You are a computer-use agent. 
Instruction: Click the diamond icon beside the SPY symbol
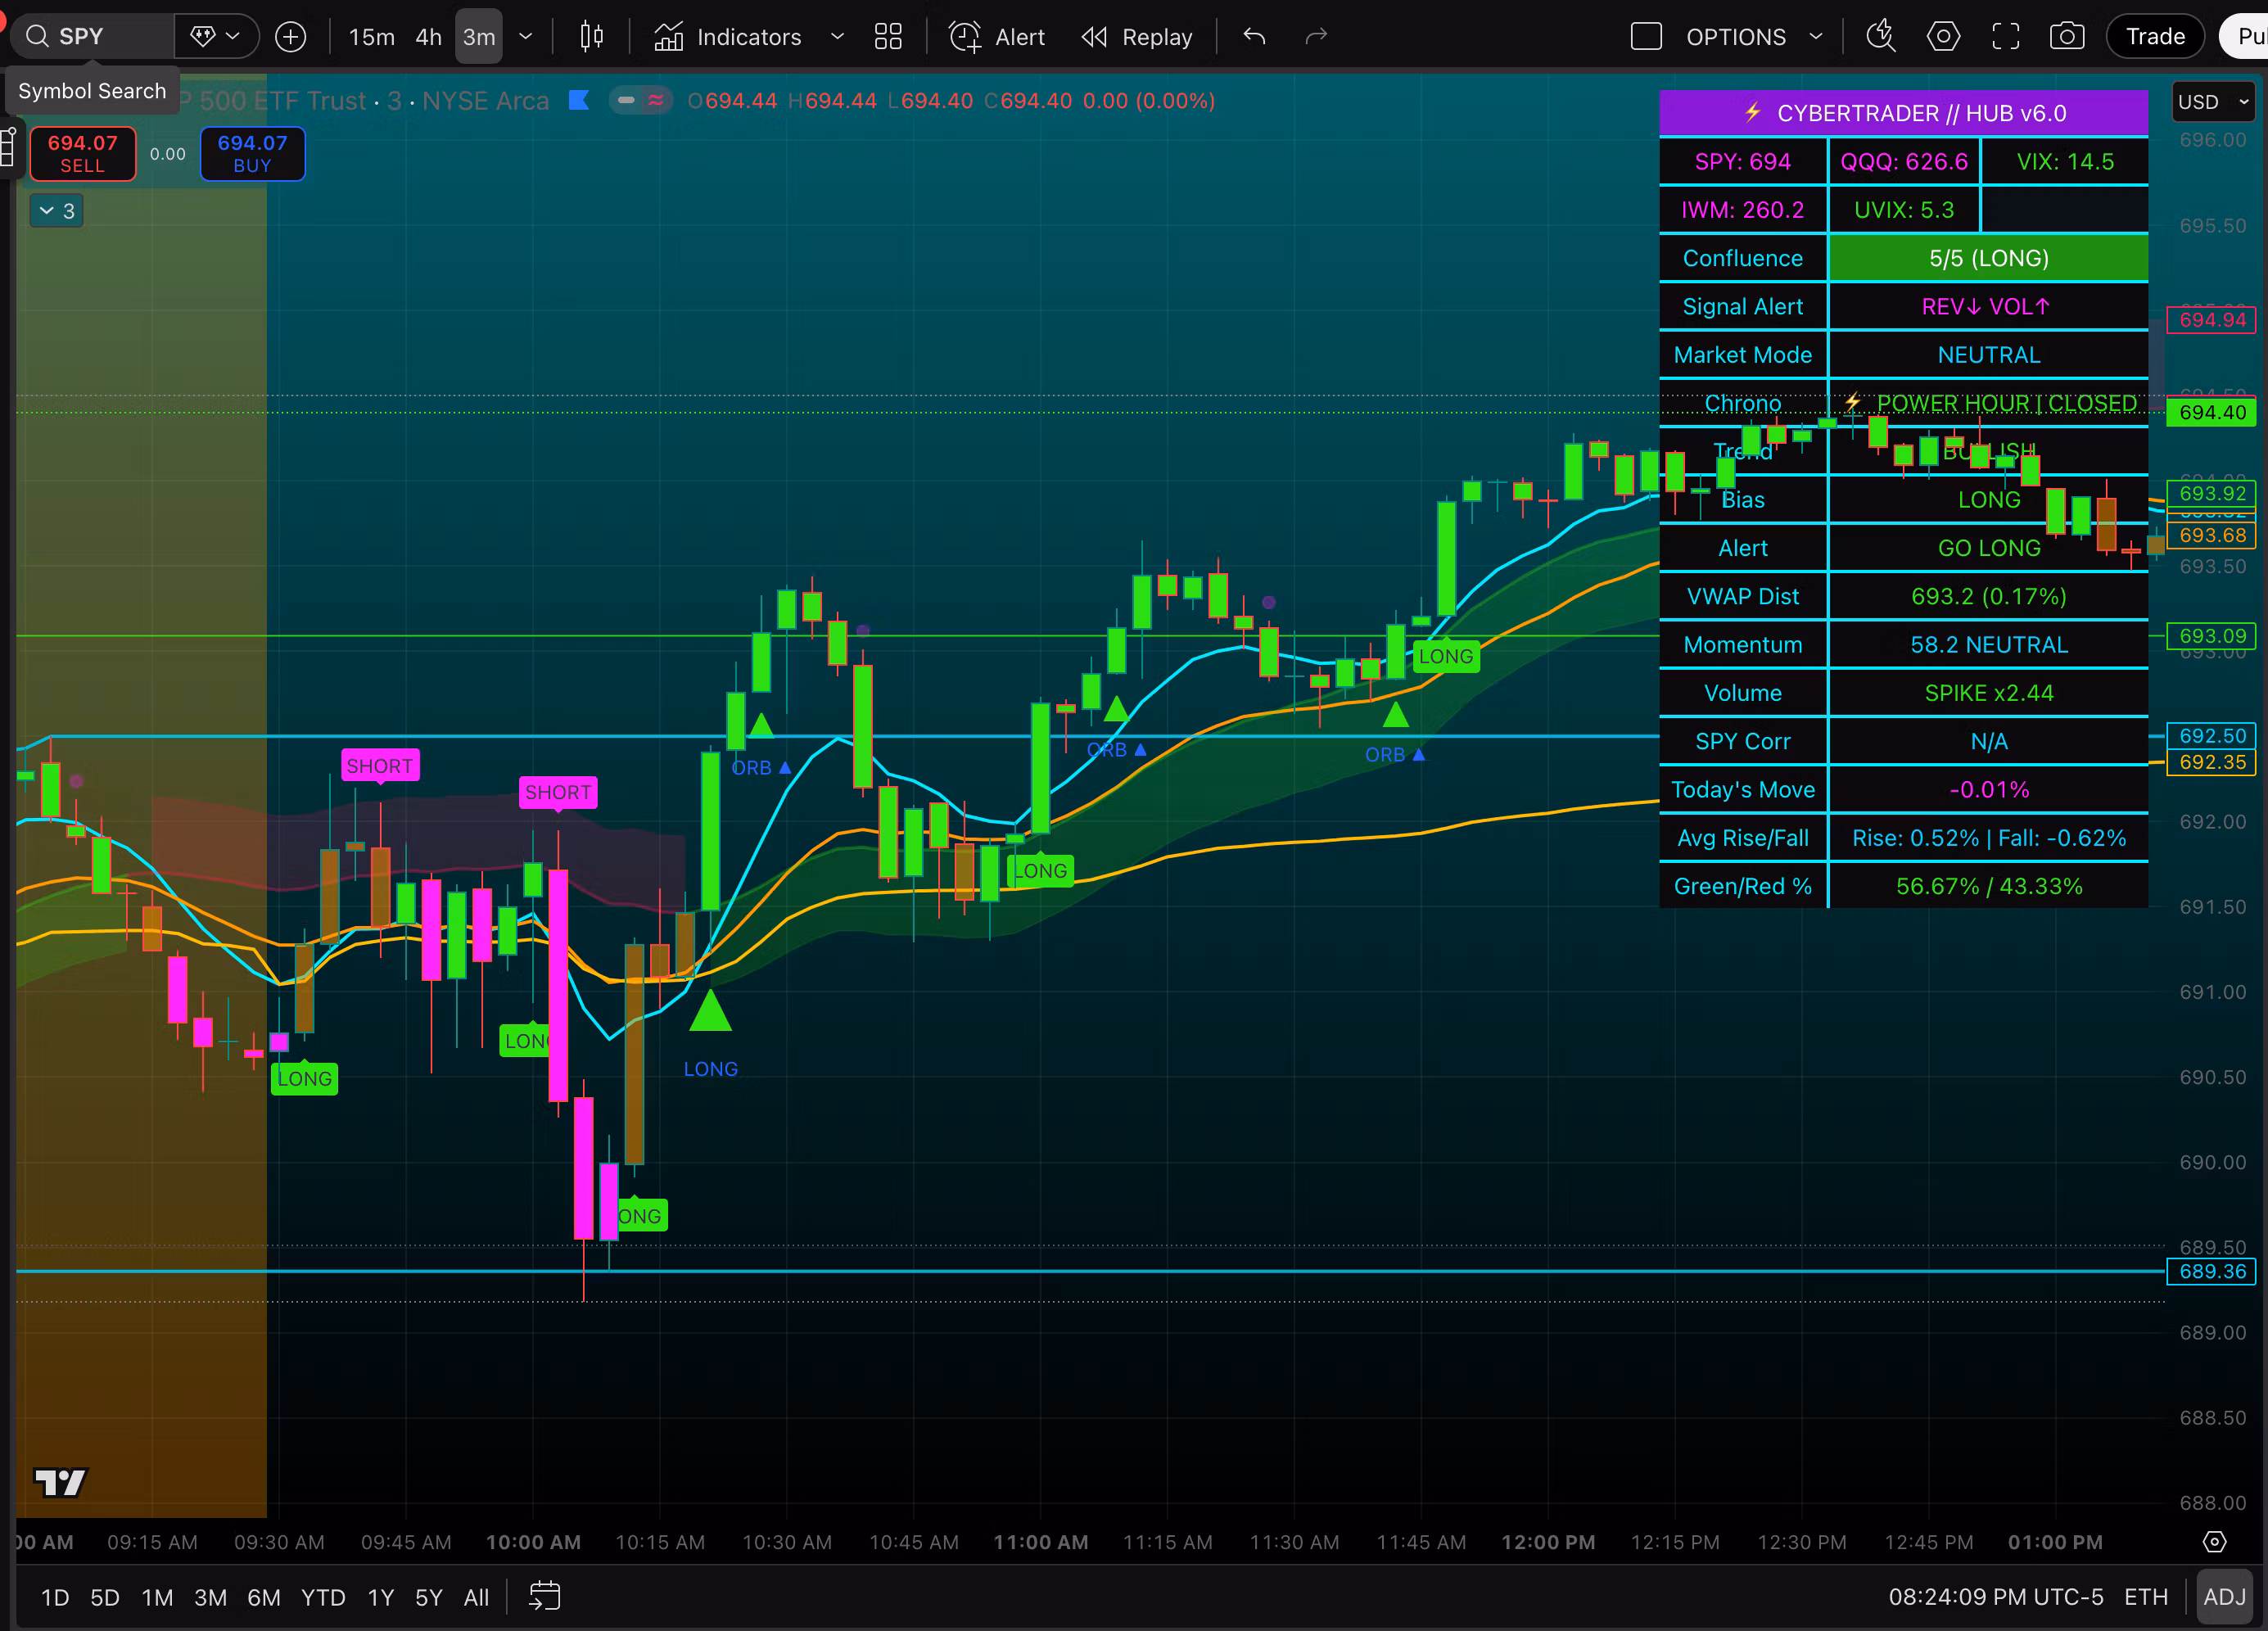(202, 37)
